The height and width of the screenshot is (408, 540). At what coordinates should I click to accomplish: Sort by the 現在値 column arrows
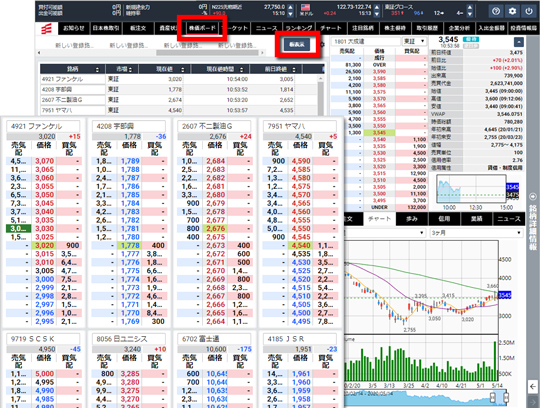[x=183, y=70]
